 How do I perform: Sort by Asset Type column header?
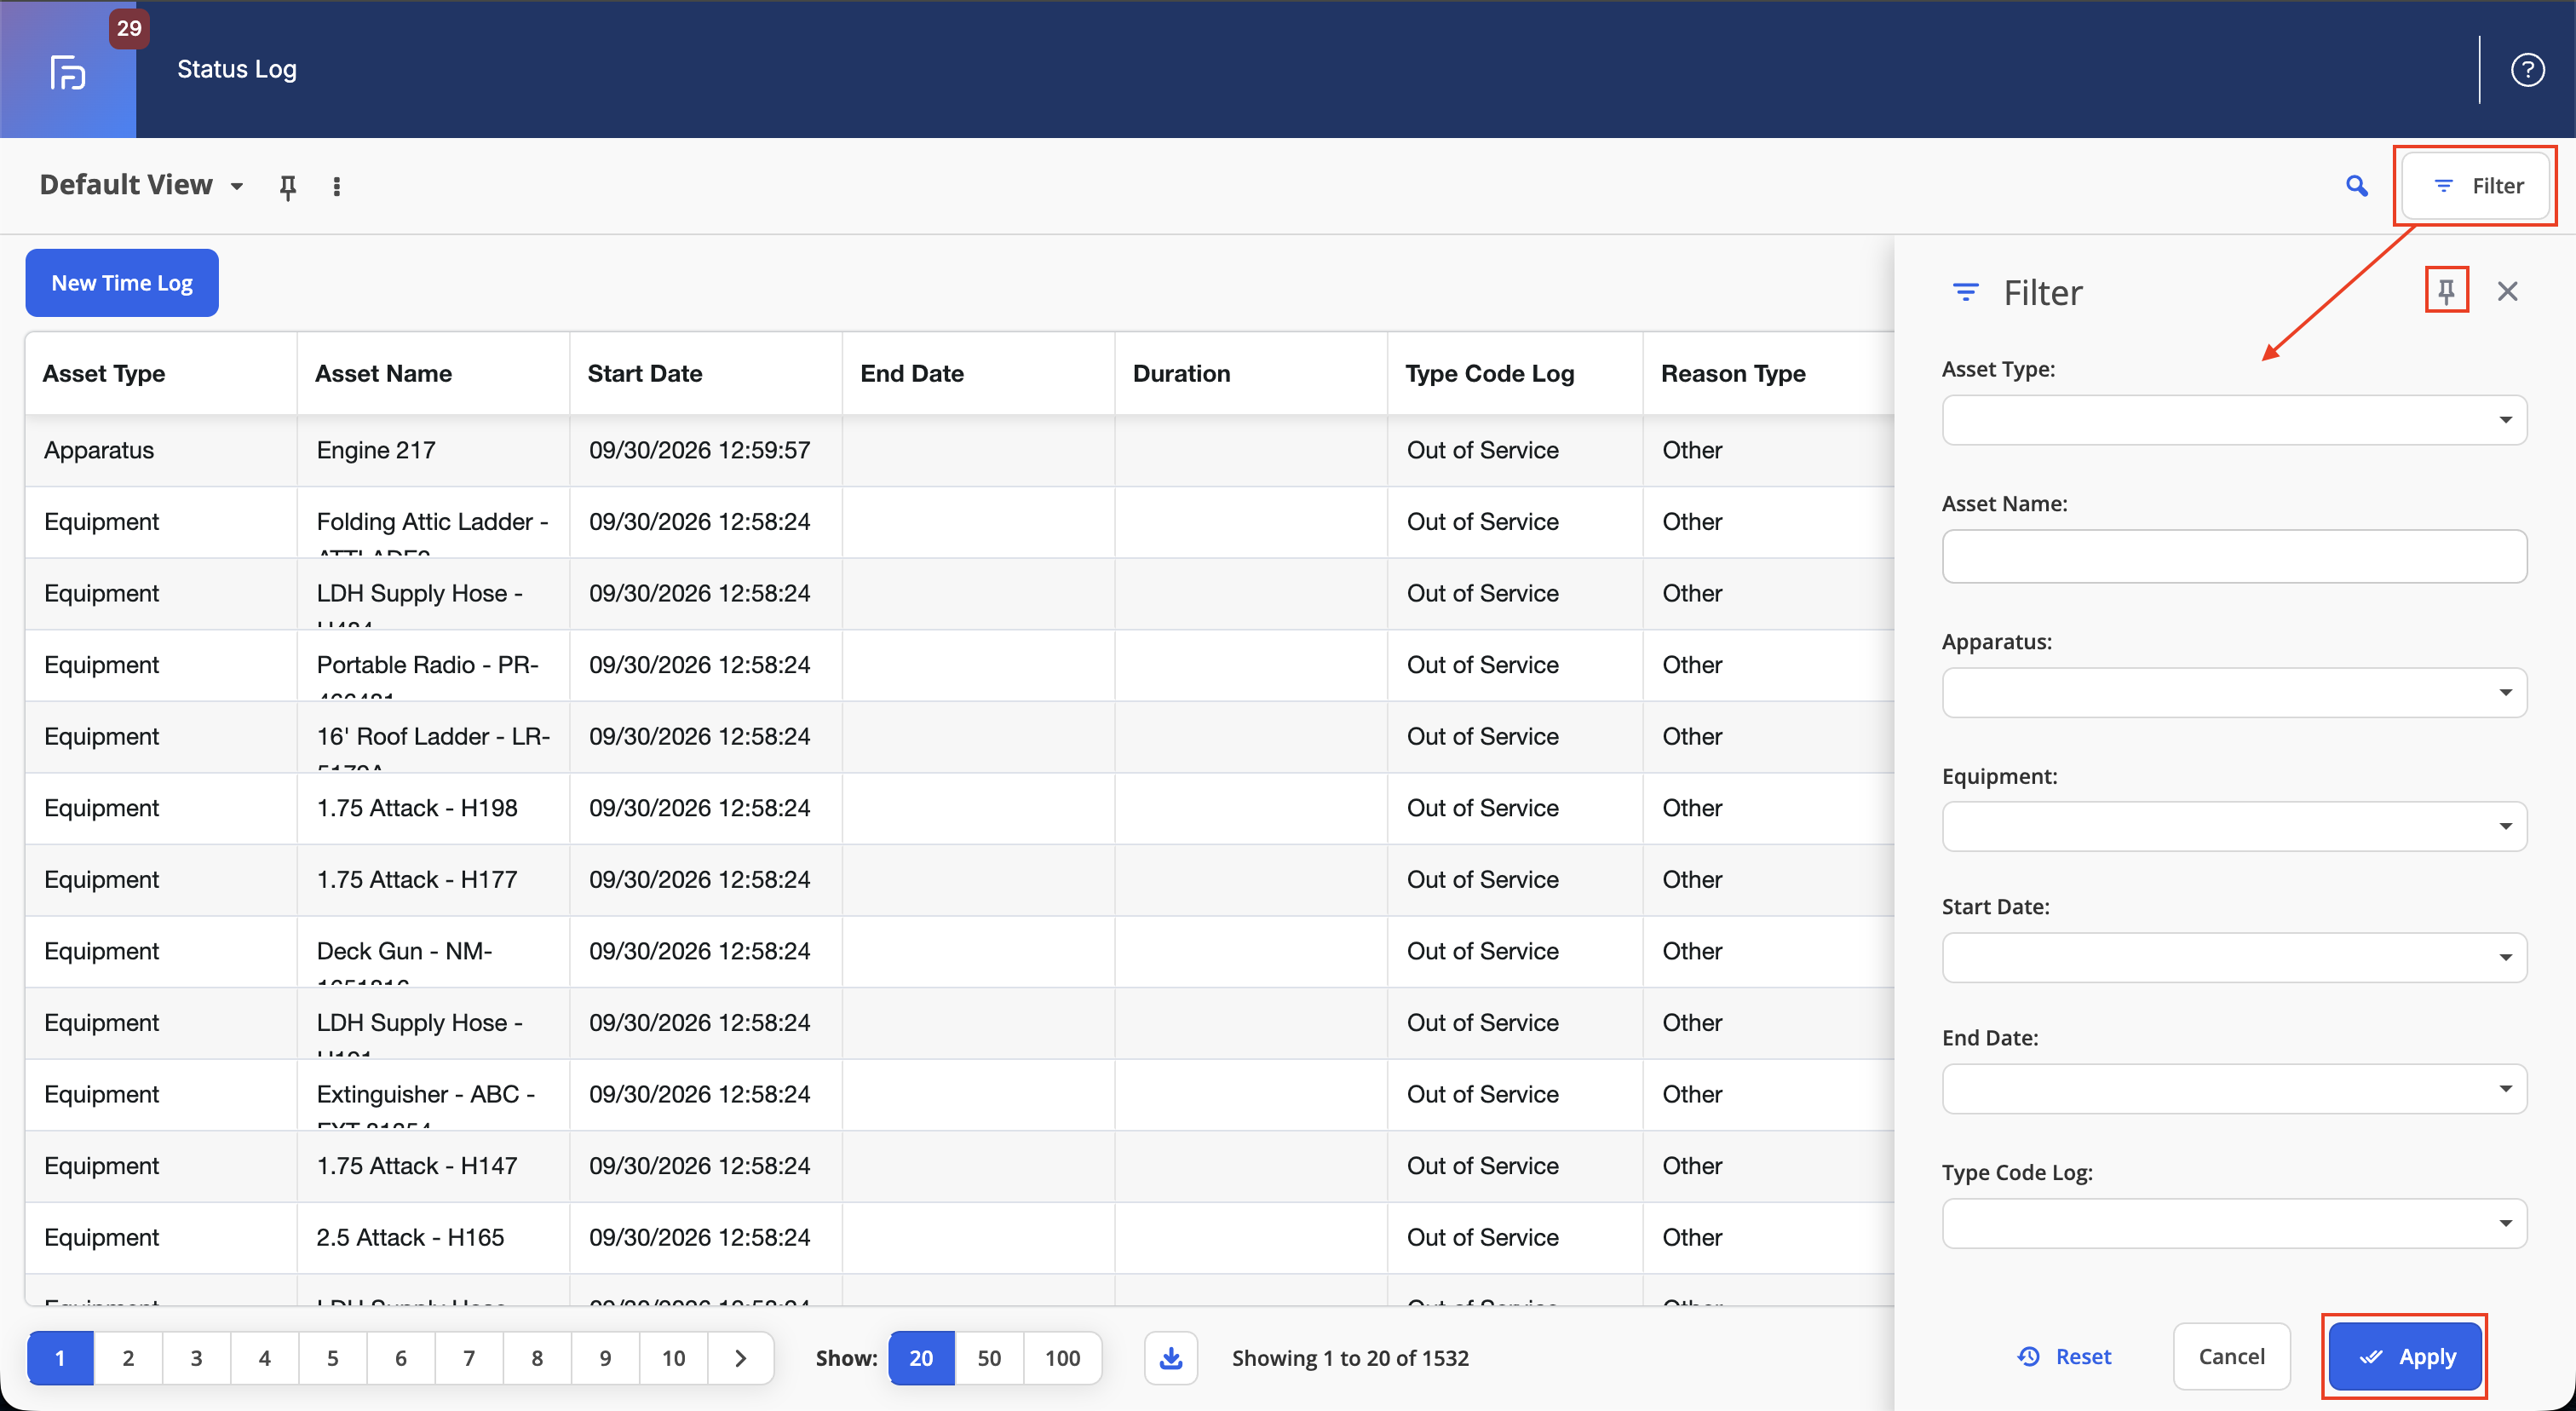pyautogui.click(x=161, y=374)
